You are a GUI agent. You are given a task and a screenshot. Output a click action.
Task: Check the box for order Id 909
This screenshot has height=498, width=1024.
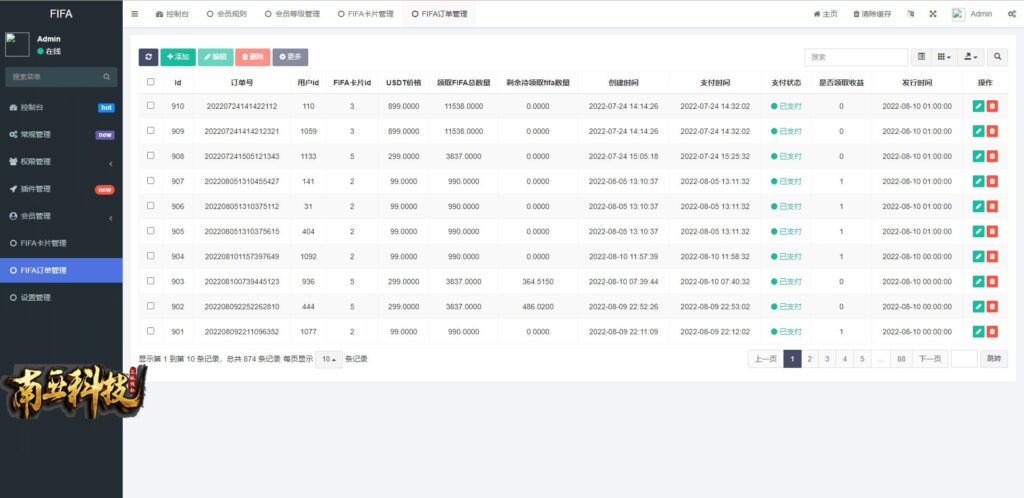pos(151,131)
